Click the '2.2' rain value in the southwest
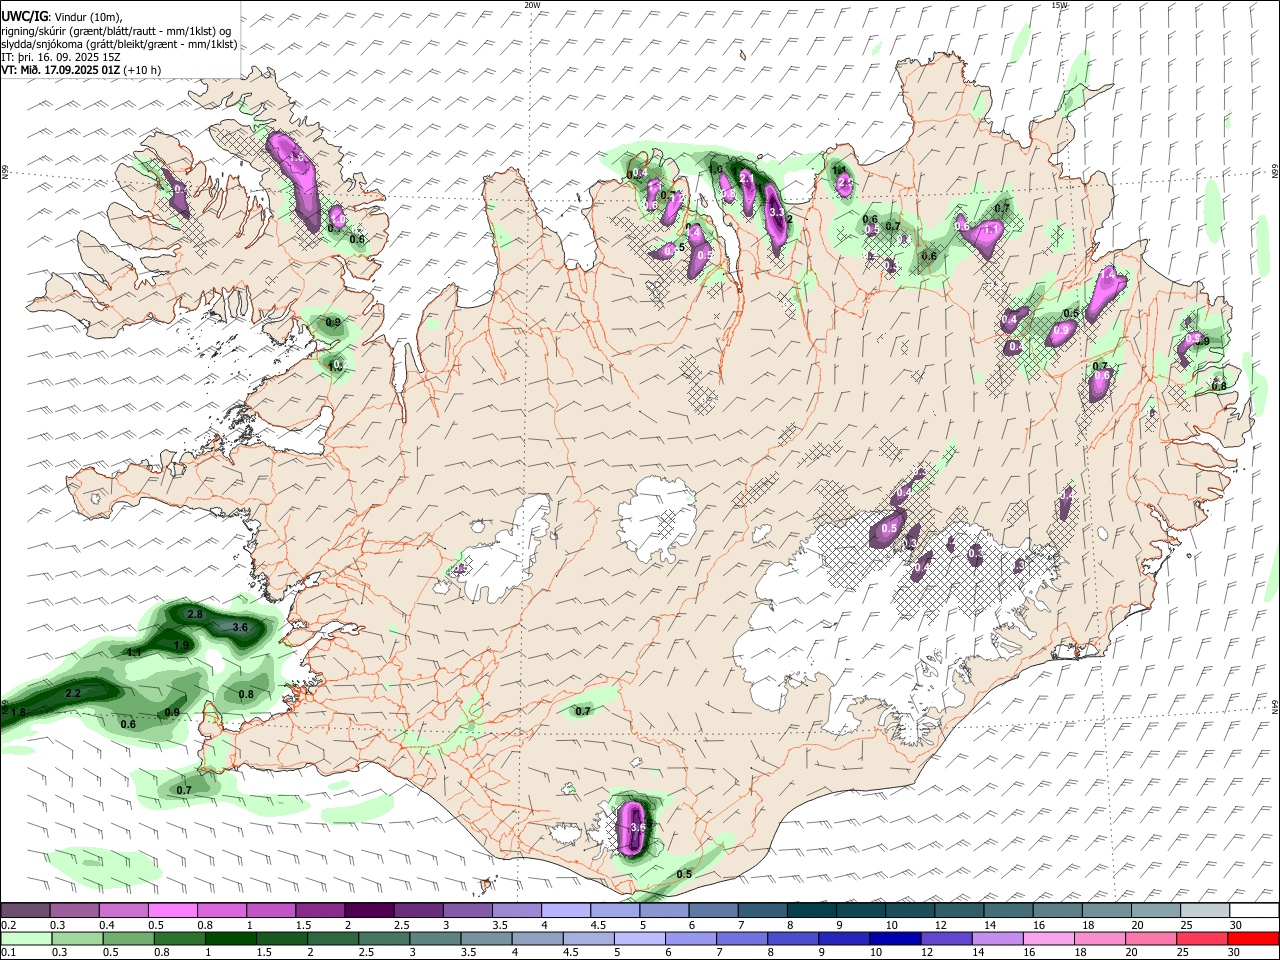 [73, 693]
